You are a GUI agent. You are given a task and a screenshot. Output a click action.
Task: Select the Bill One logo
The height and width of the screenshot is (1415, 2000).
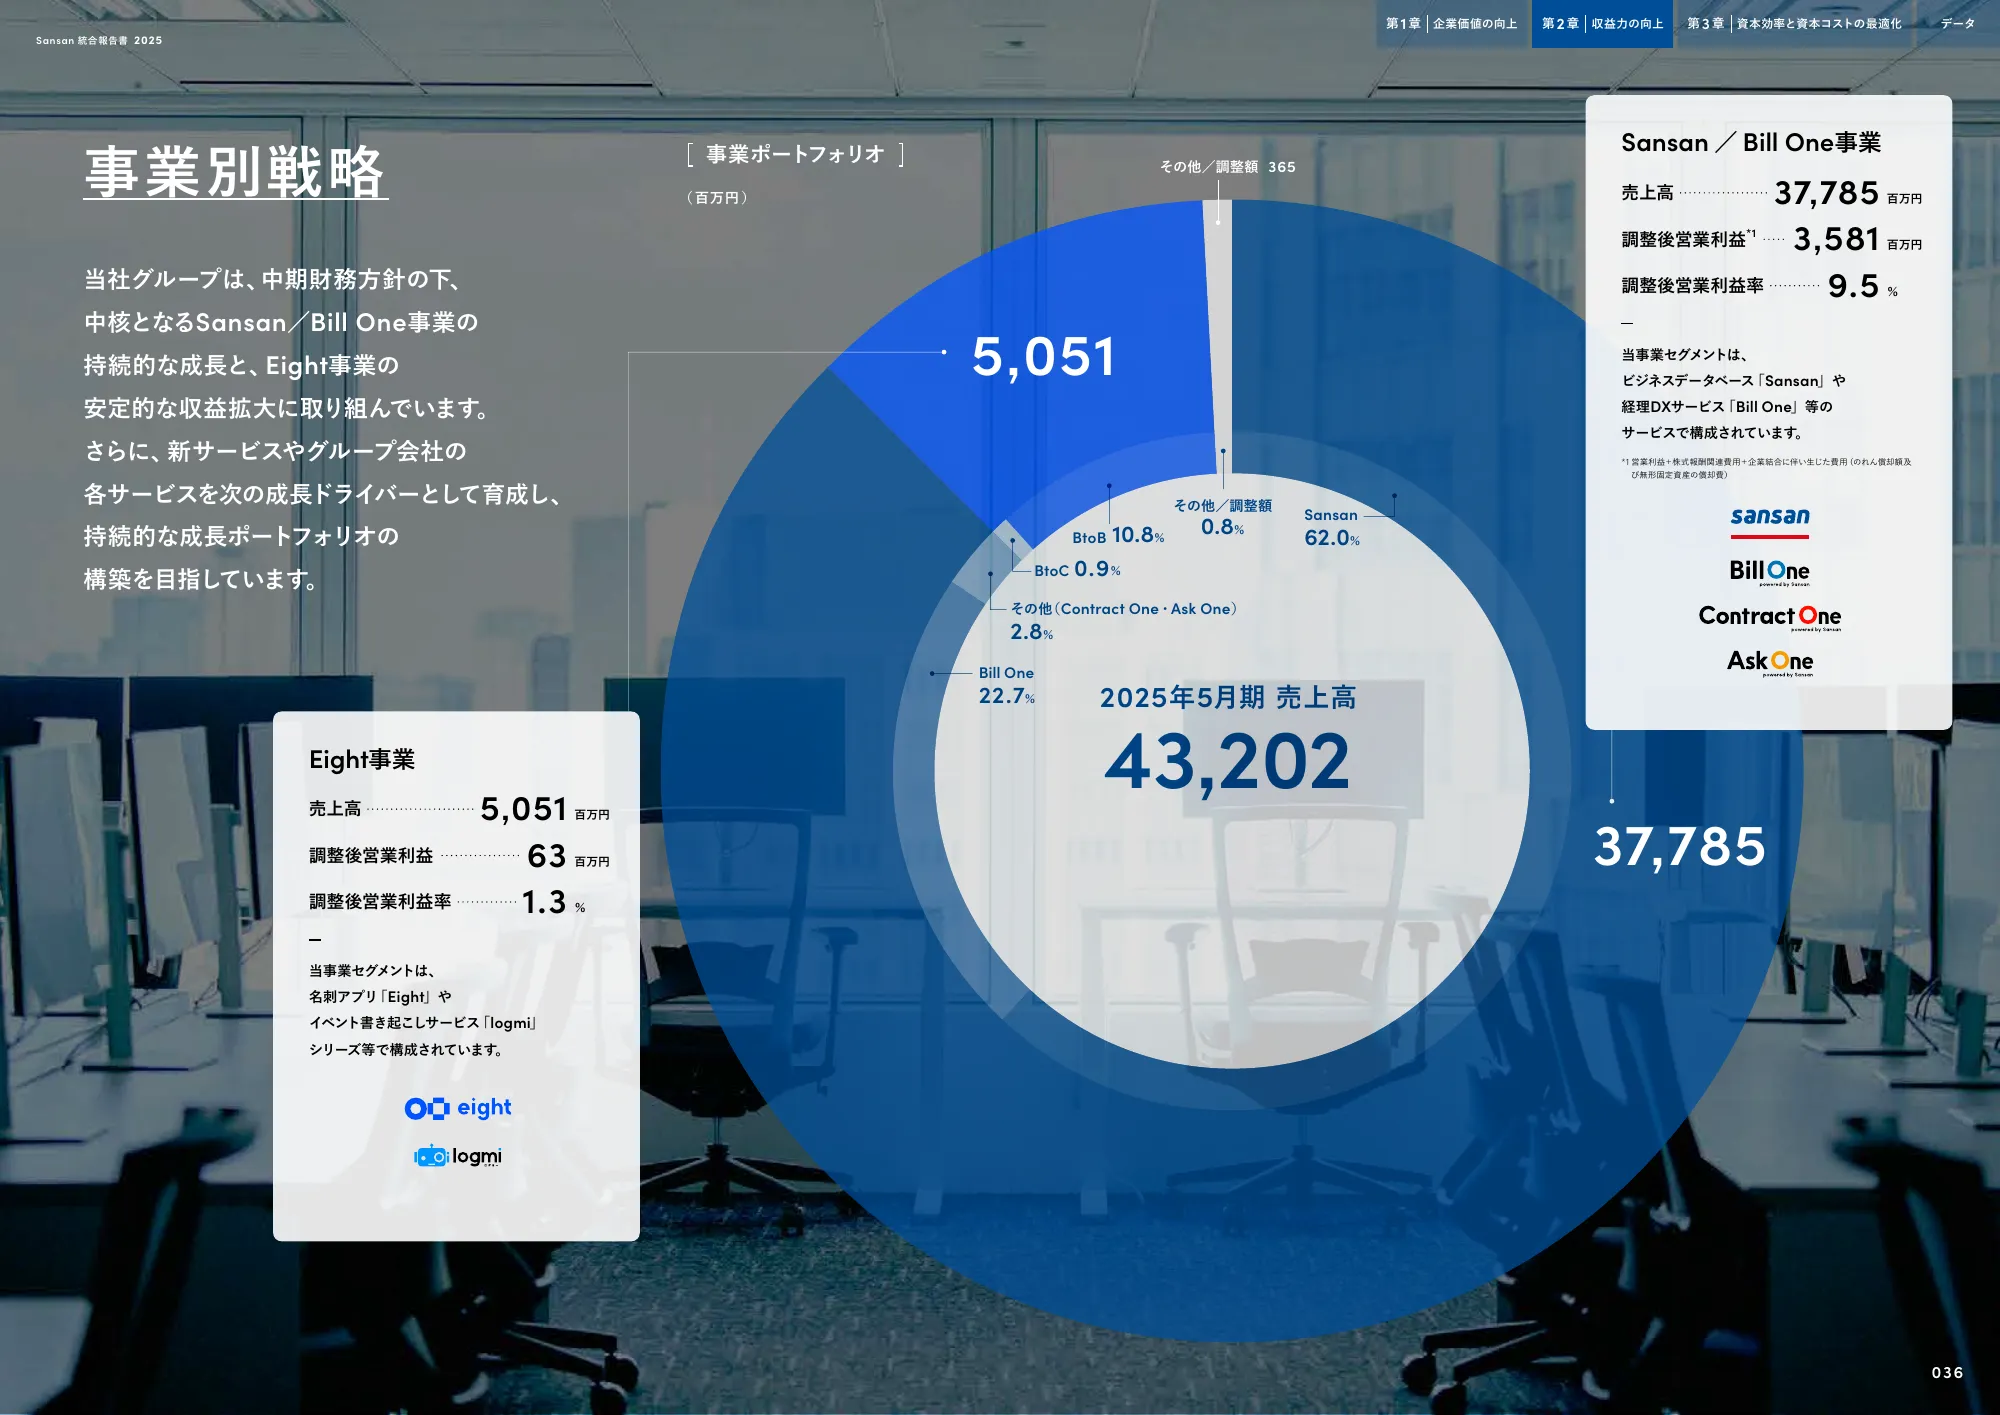point(1770,570)
